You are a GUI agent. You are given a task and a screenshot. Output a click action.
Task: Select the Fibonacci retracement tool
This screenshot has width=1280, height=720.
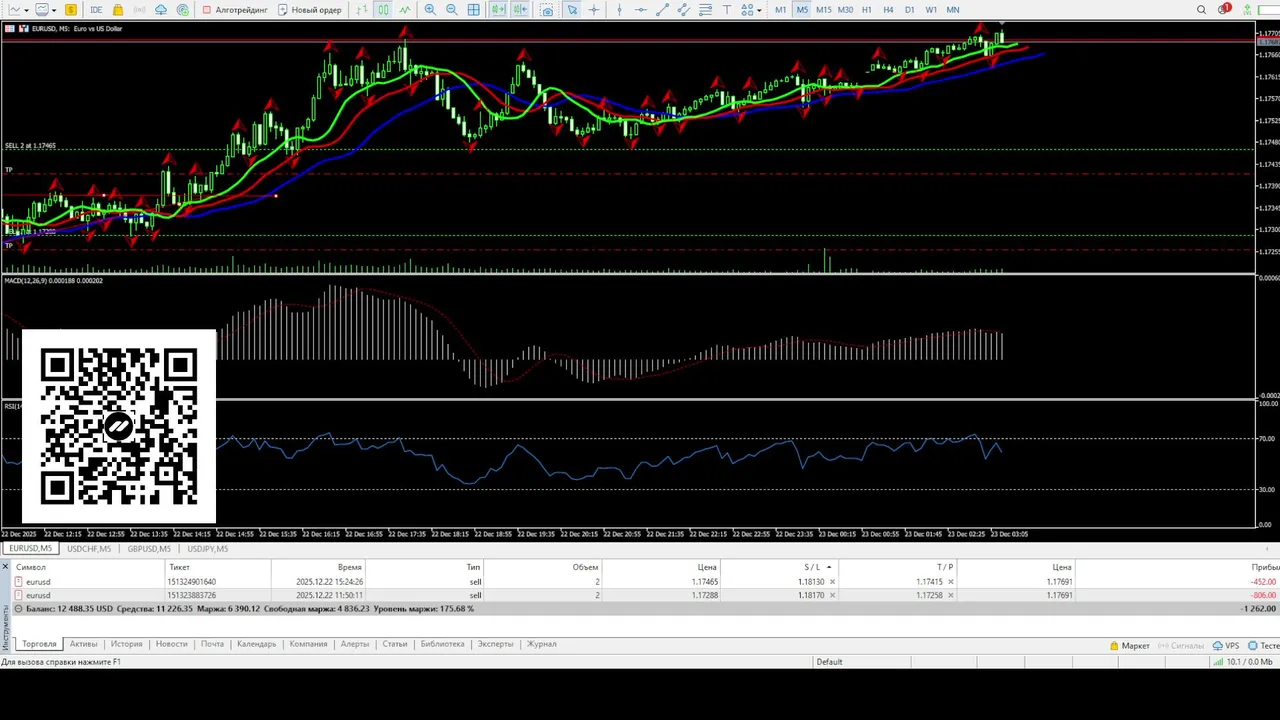pyautogui.click(x=706, y=10)
